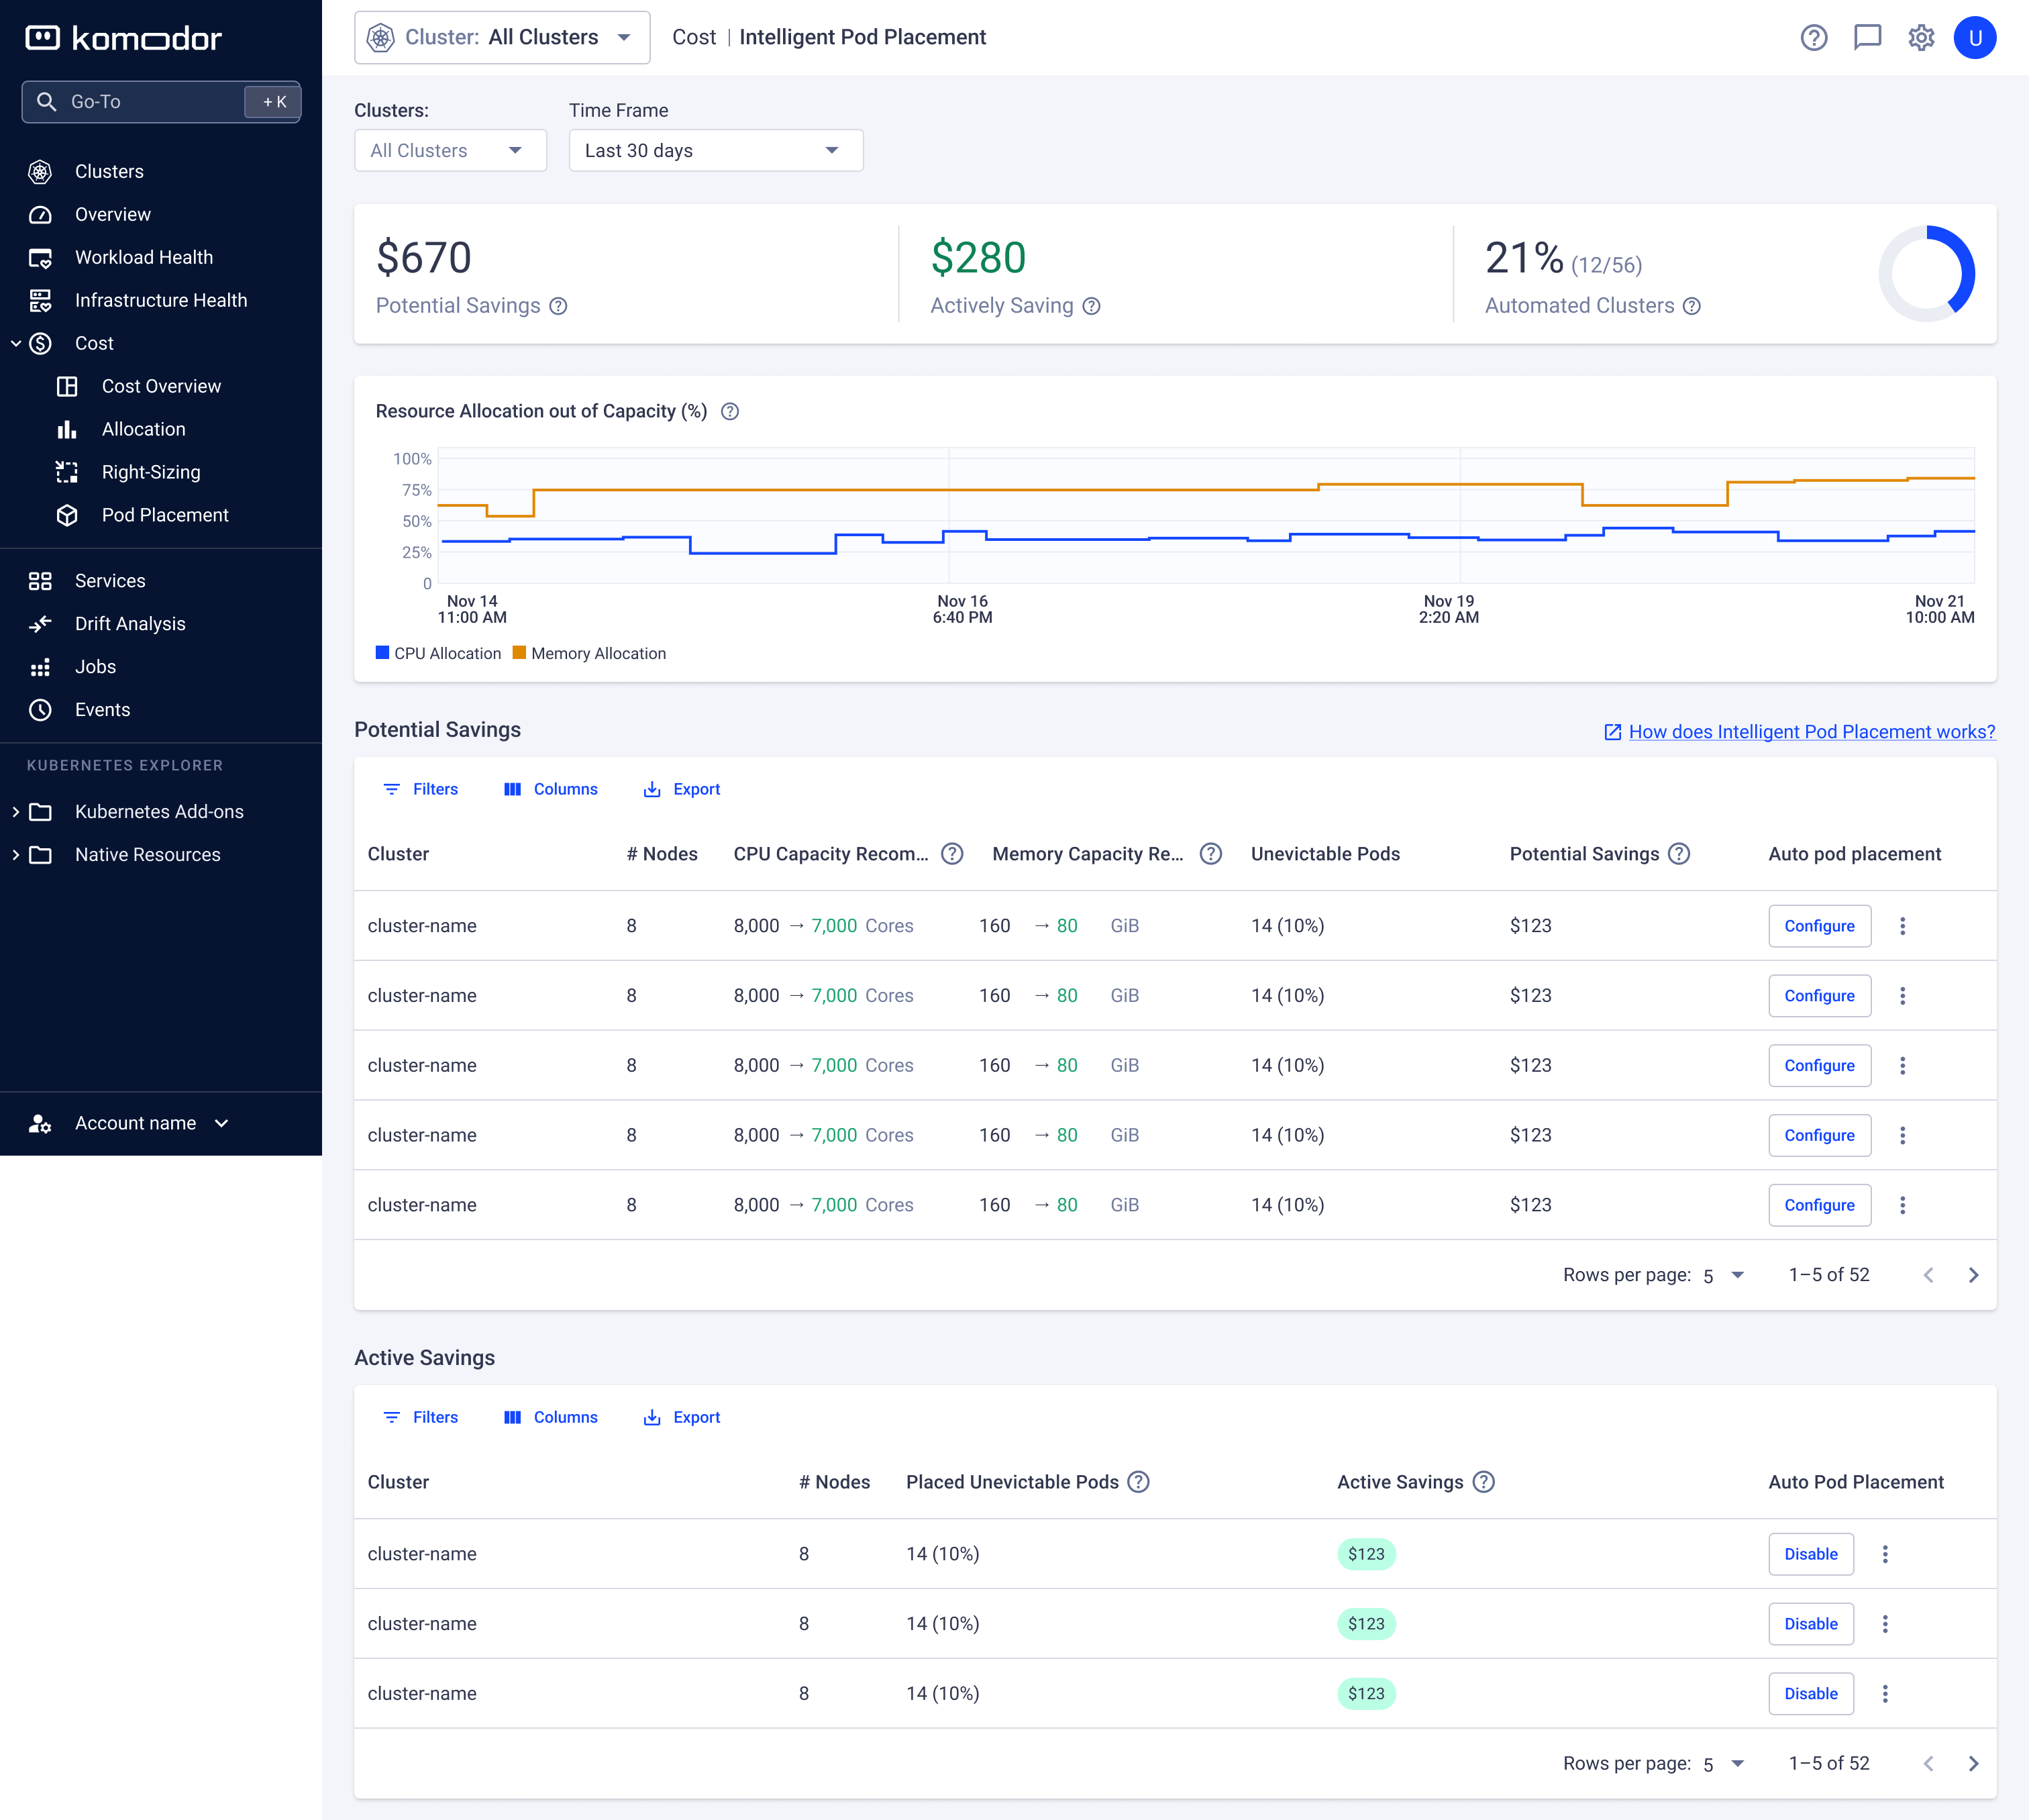
Task: Open the three-dot menu of first Potential Savings row
Action: coord(1902,926)
